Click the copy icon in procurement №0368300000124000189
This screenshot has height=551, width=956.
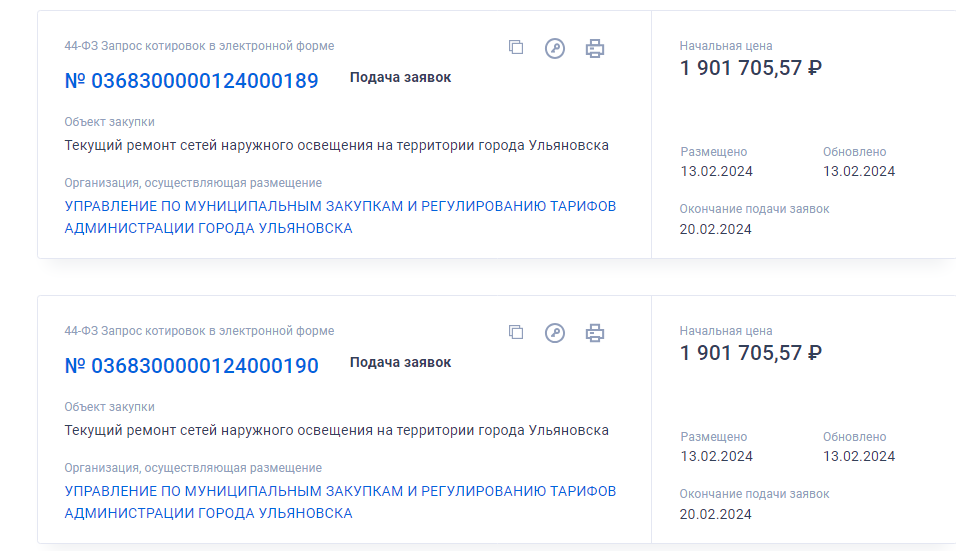click(x=516, y=48)
